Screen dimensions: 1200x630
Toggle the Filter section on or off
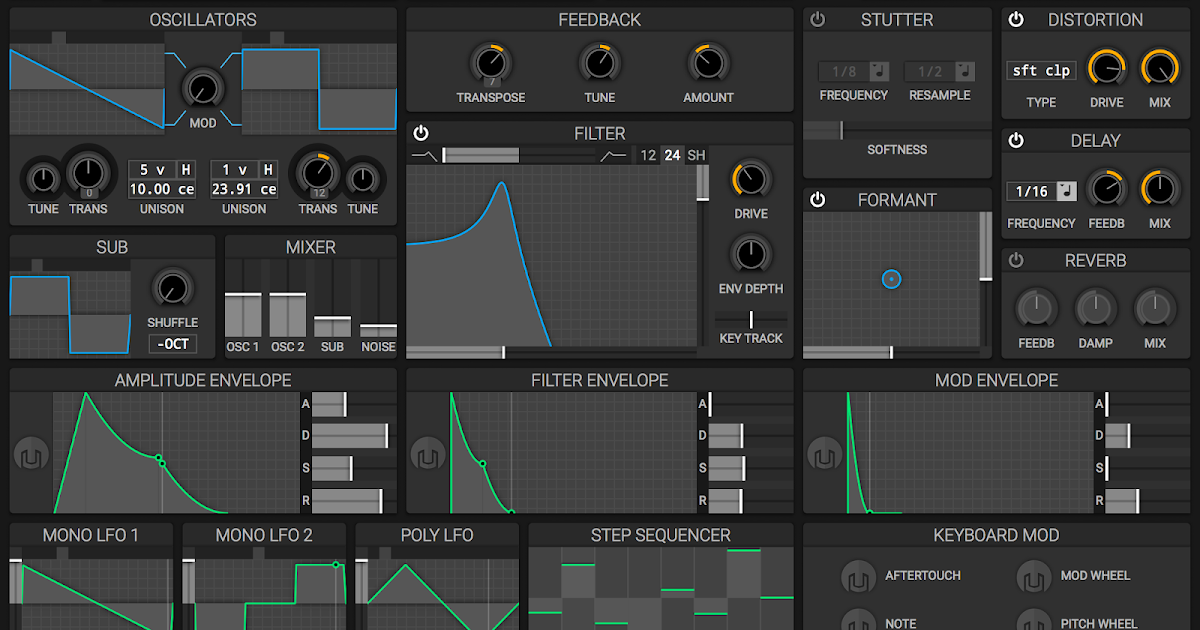tap(421, 132)
